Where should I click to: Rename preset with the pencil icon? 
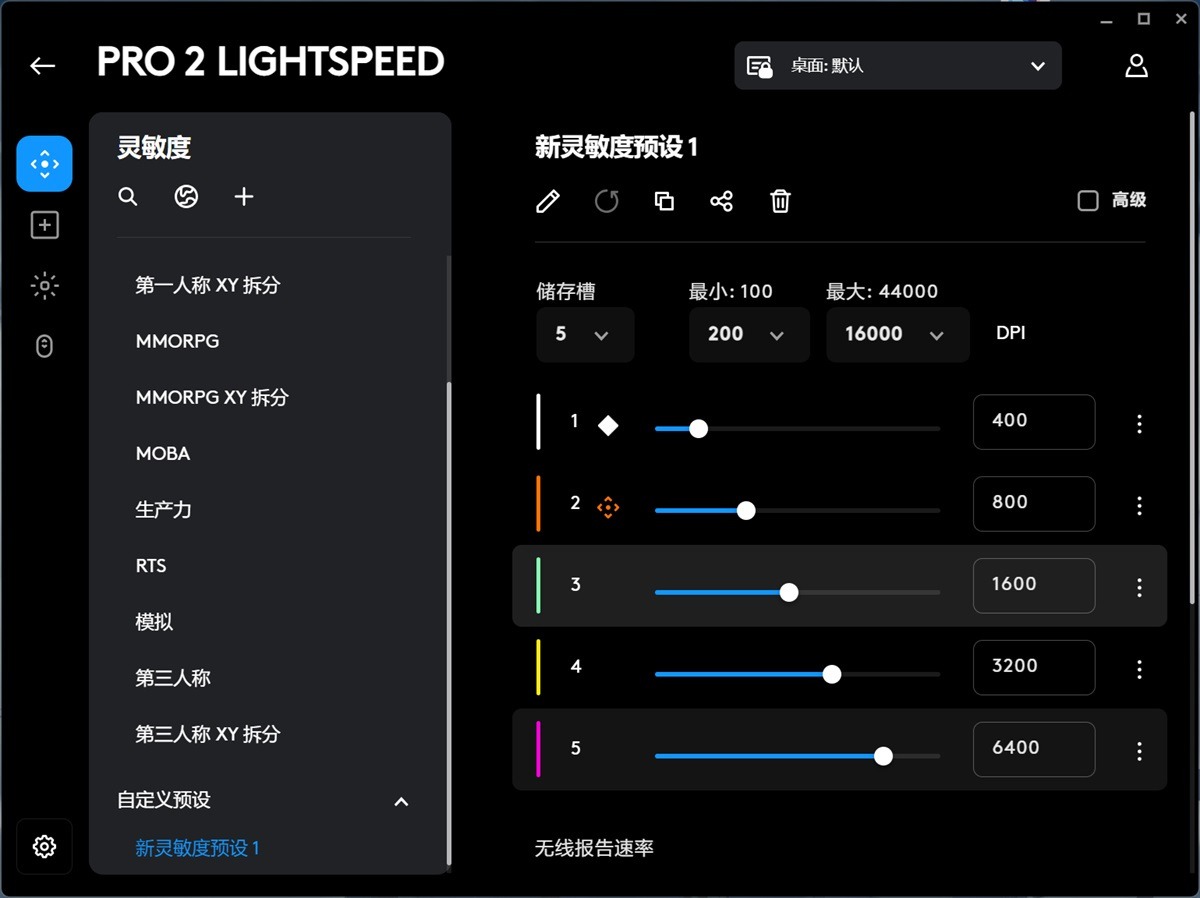[548, 202]
